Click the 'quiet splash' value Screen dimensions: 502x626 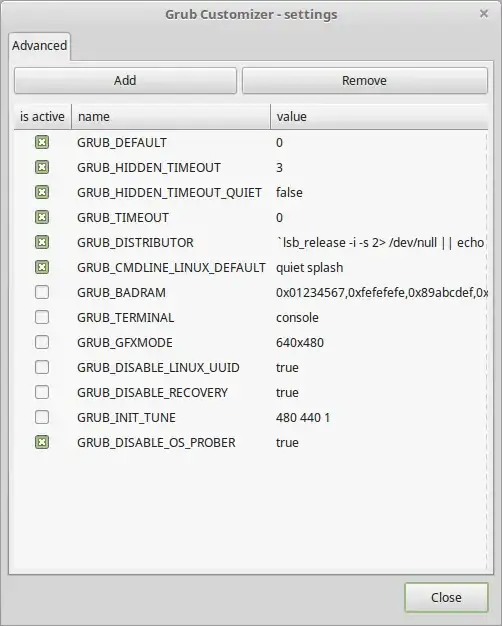point(310,268)
